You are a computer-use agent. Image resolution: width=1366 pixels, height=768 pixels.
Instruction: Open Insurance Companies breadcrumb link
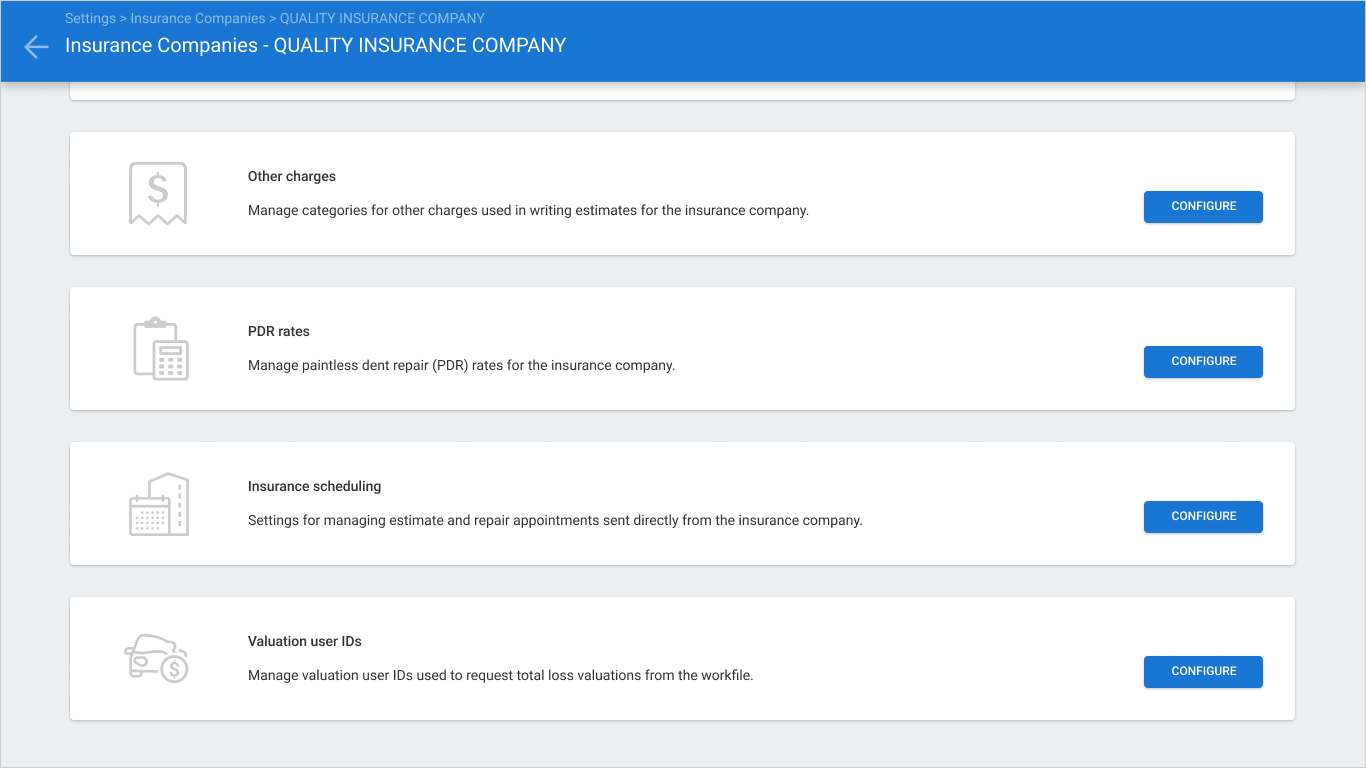pyautogui.click(x=198, y=18)
